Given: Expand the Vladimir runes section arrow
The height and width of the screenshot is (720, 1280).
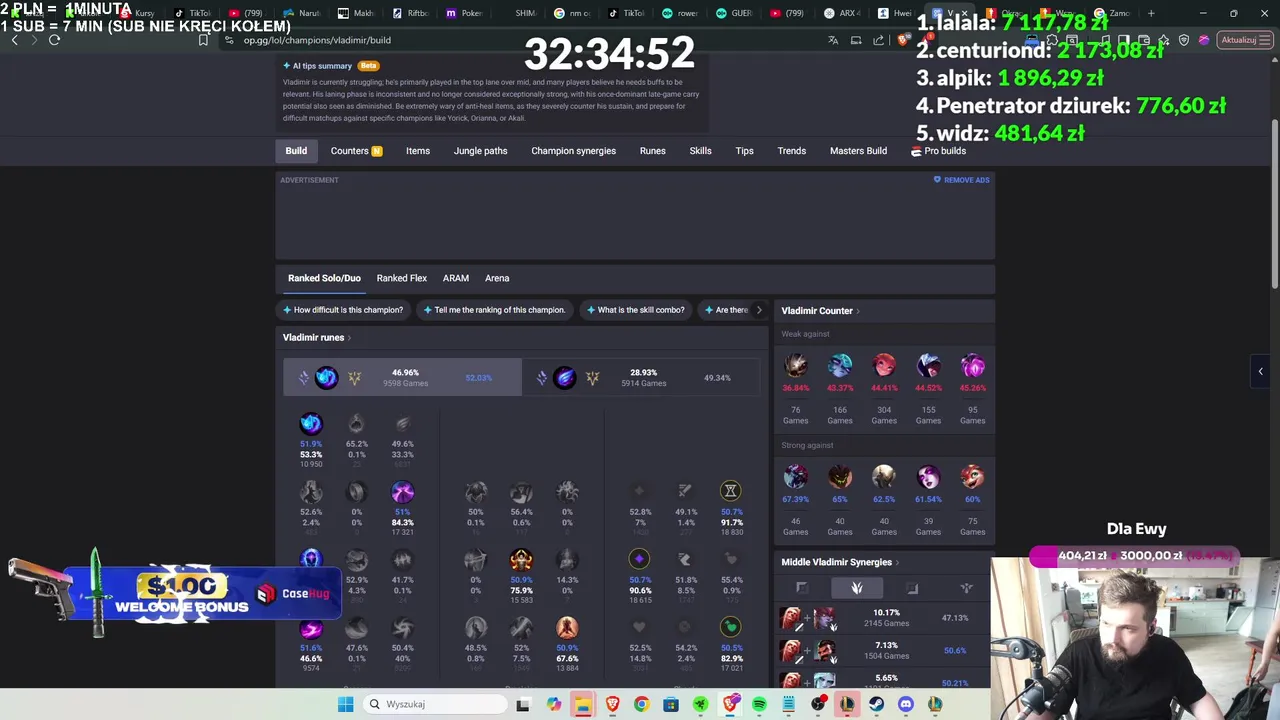Looking at the screenshot, I should click(349, 338).
